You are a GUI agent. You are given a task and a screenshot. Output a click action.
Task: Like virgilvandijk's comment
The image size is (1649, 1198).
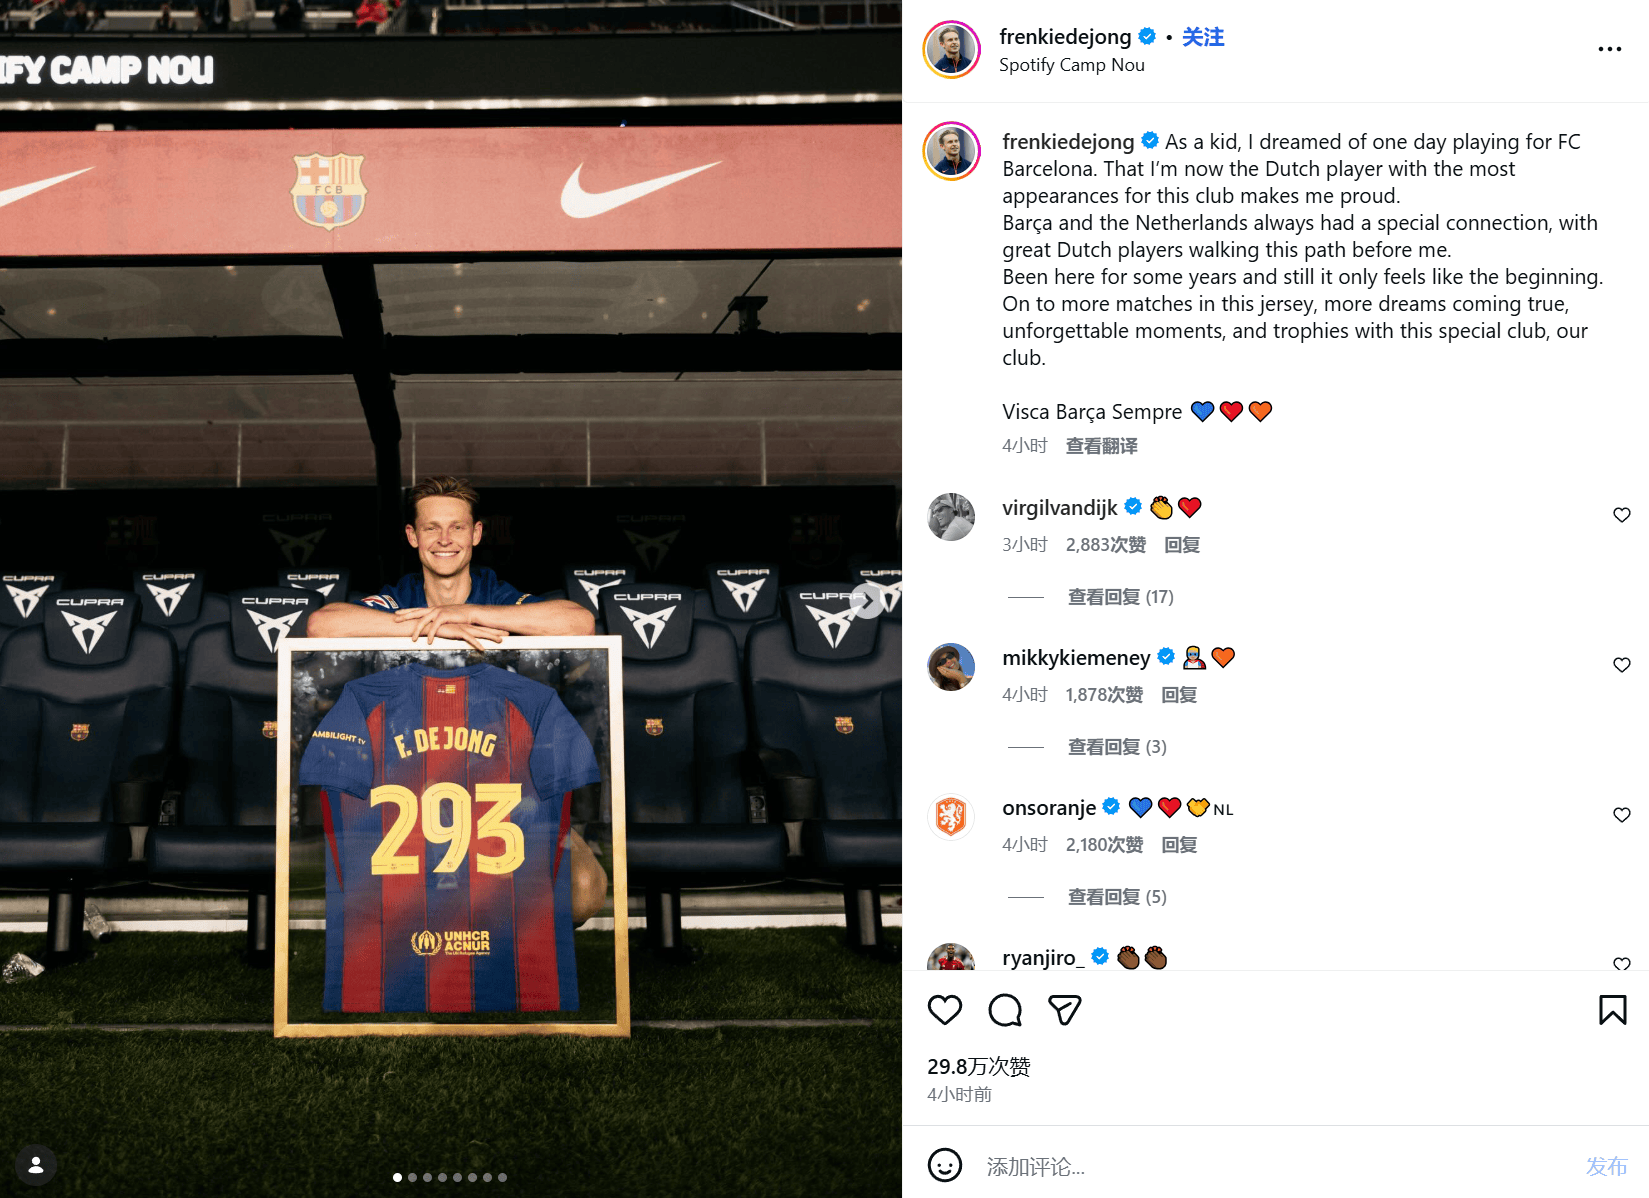click(1621, 515)
